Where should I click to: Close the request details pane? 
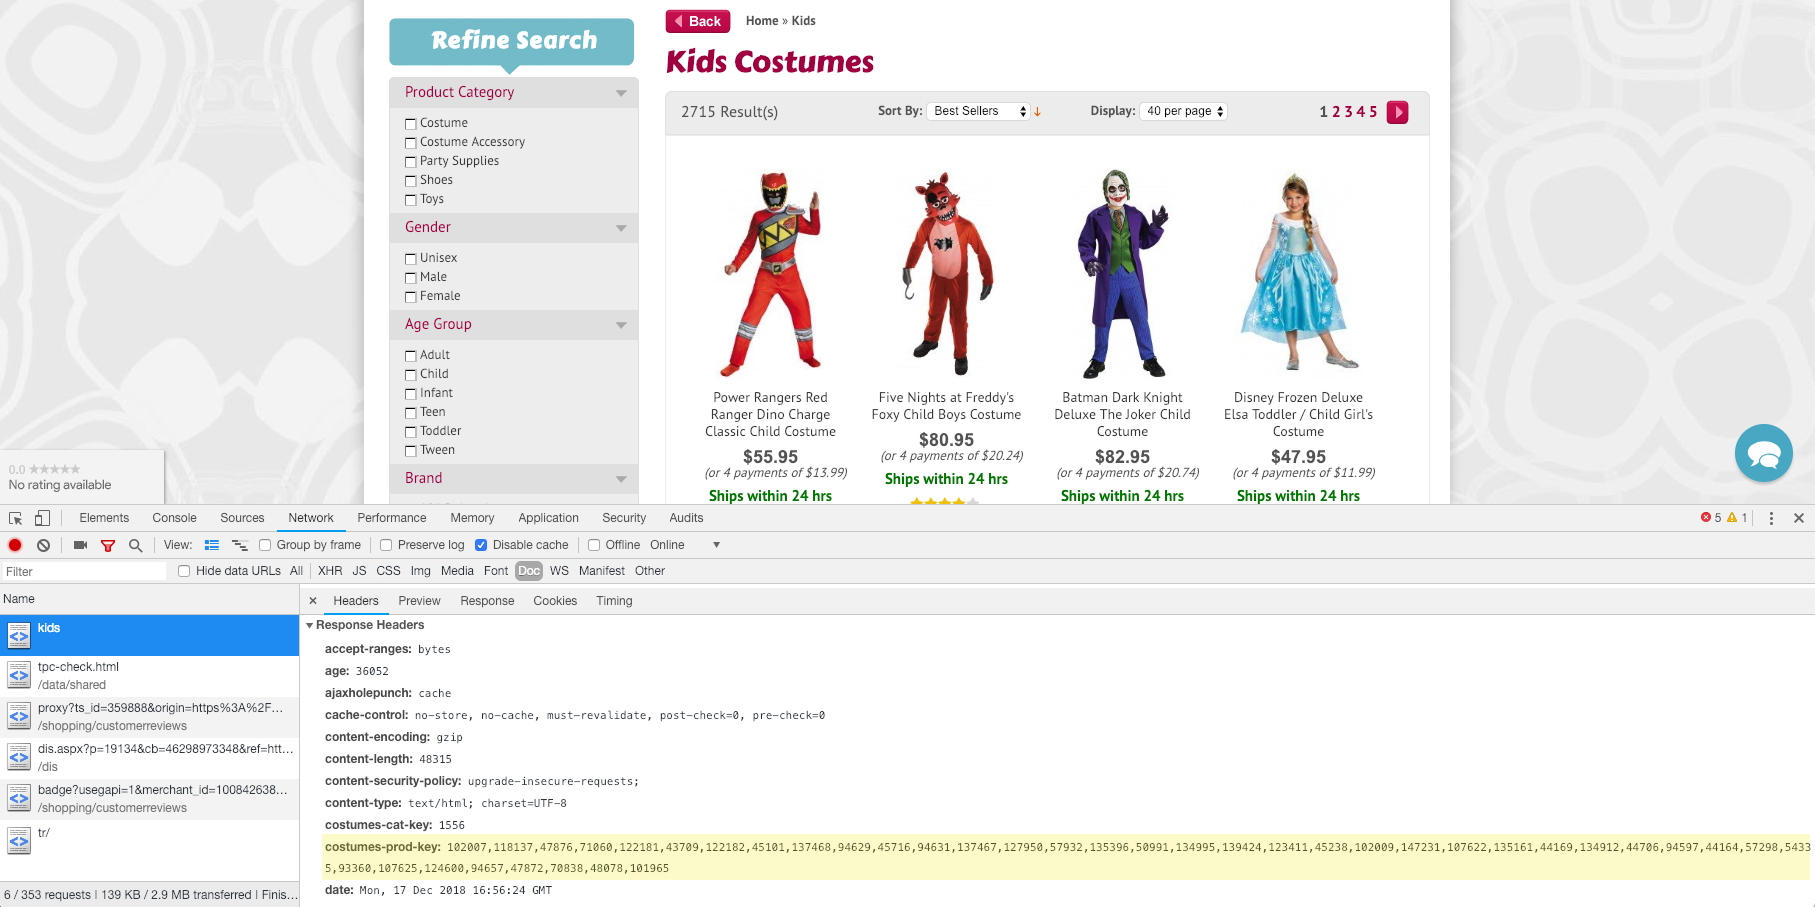[x=313, y=601]
